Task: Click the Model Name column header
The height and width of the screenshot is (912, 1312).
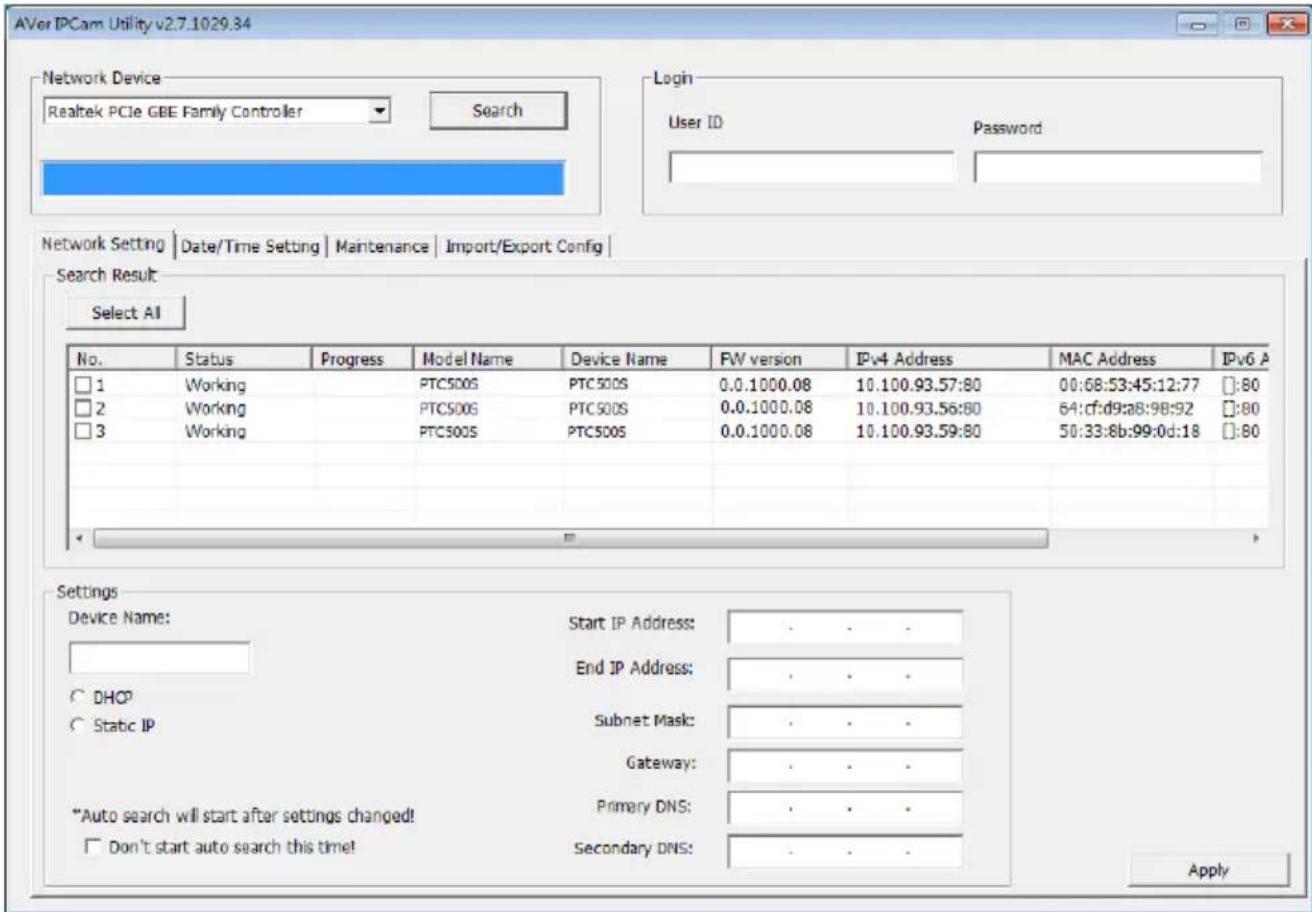Action: (487, 358)
